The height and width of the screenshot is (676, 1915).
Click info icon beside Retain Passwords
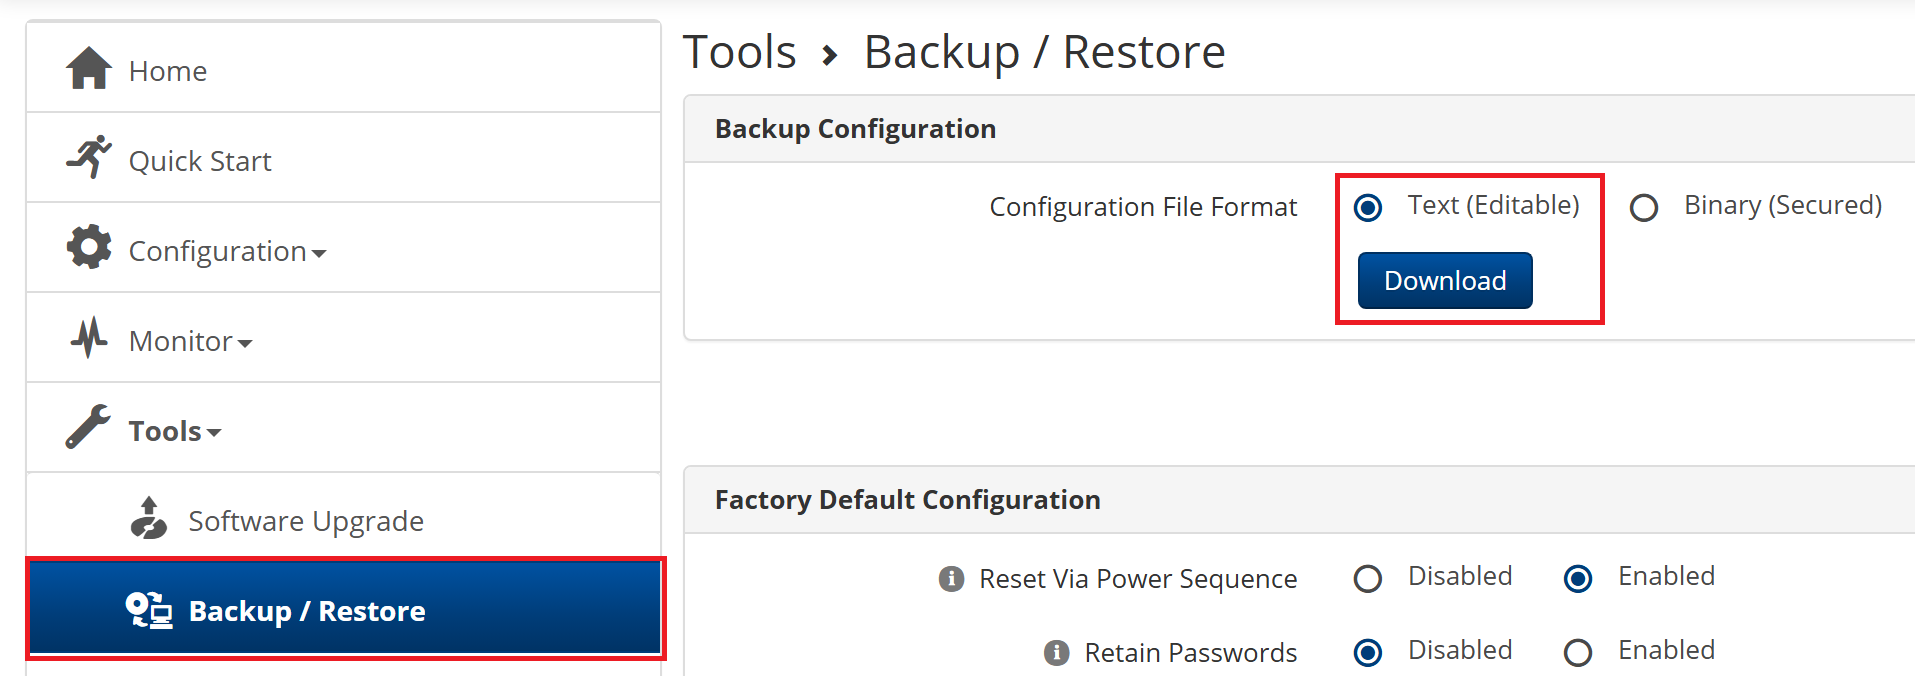tap(1056, 653)
